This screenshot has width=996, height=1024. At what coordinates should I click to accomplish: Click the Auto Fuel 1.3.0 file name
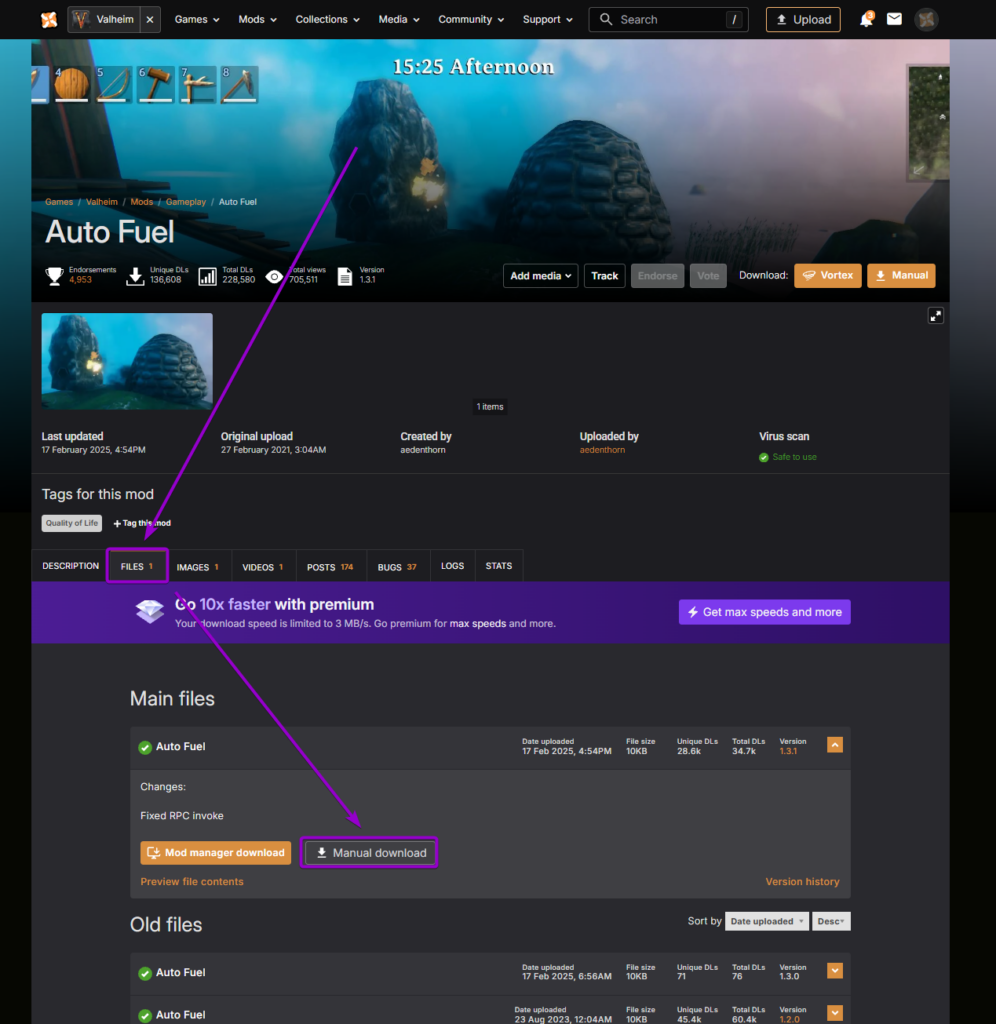[180, 972]
